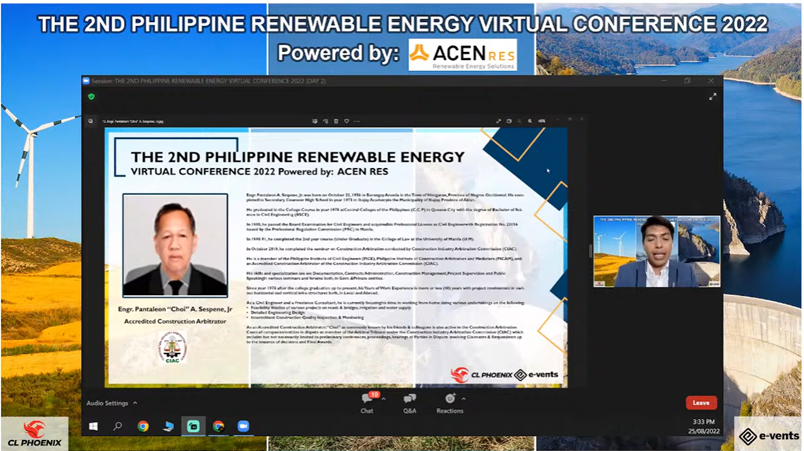Click the edit image icon in photo viewer
The image size is (804, 451).
[315, 121]
